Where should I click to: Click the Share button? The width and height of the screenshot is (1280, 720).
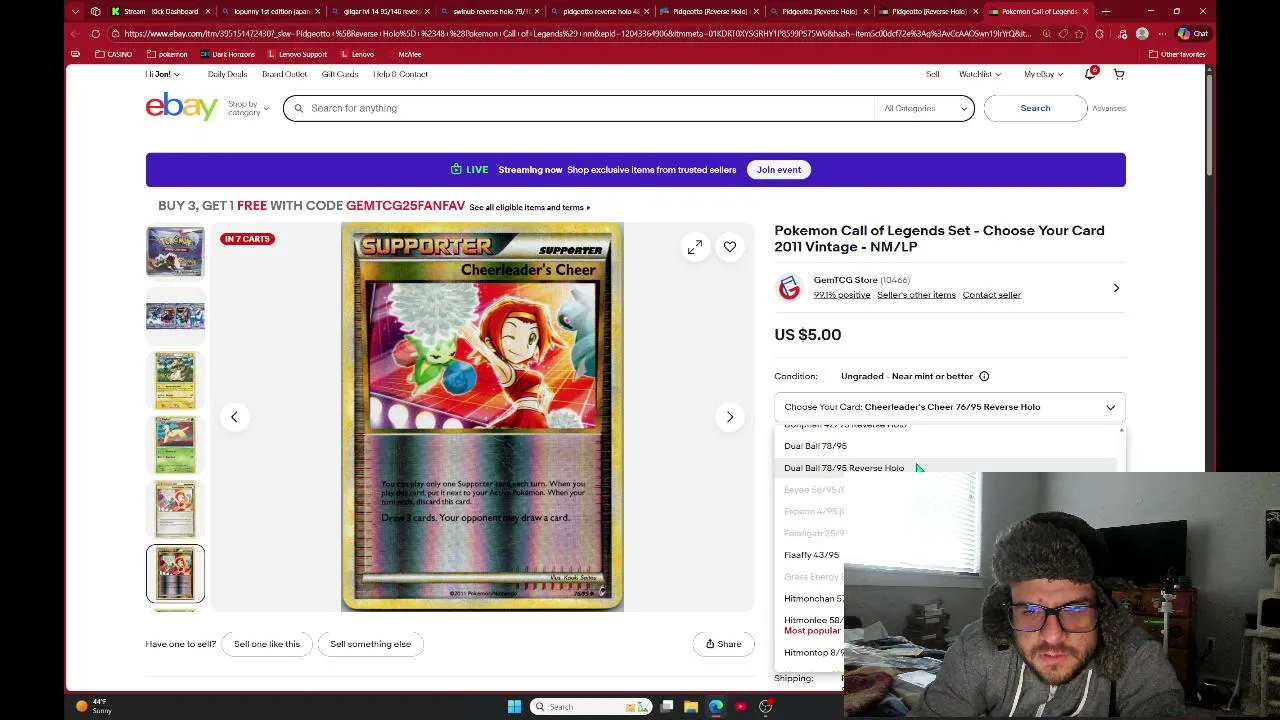click(x=723, y=644)
